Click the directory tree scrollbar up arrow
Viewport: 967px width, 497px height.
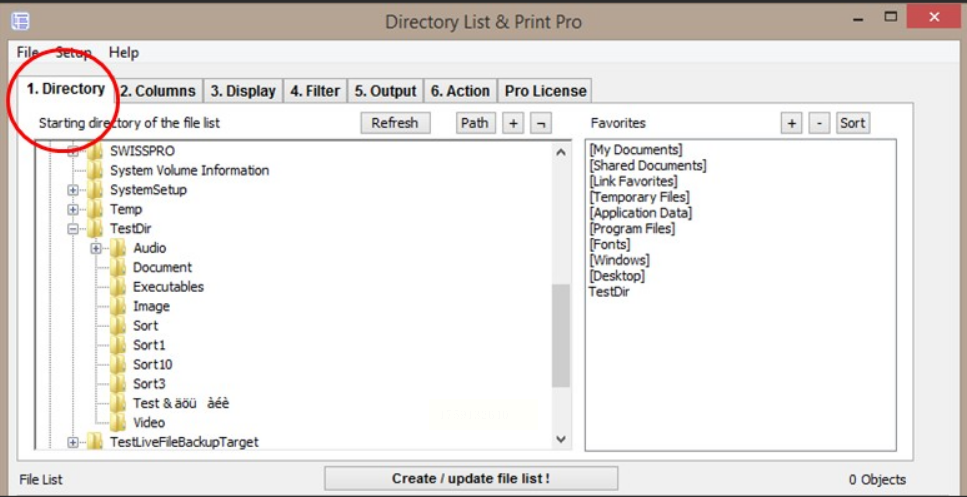561,152
